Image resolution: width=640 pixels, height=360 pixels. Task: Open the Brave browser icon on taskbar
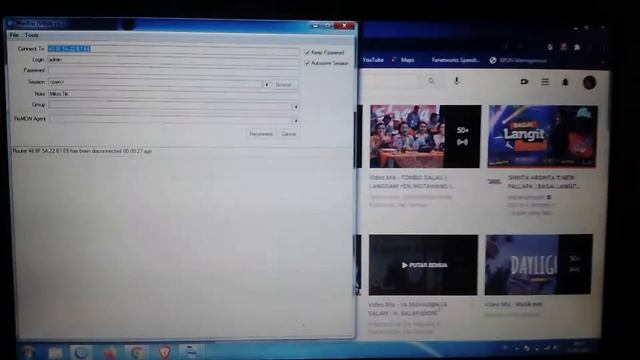pyautogui.click(x=164, y=352)
